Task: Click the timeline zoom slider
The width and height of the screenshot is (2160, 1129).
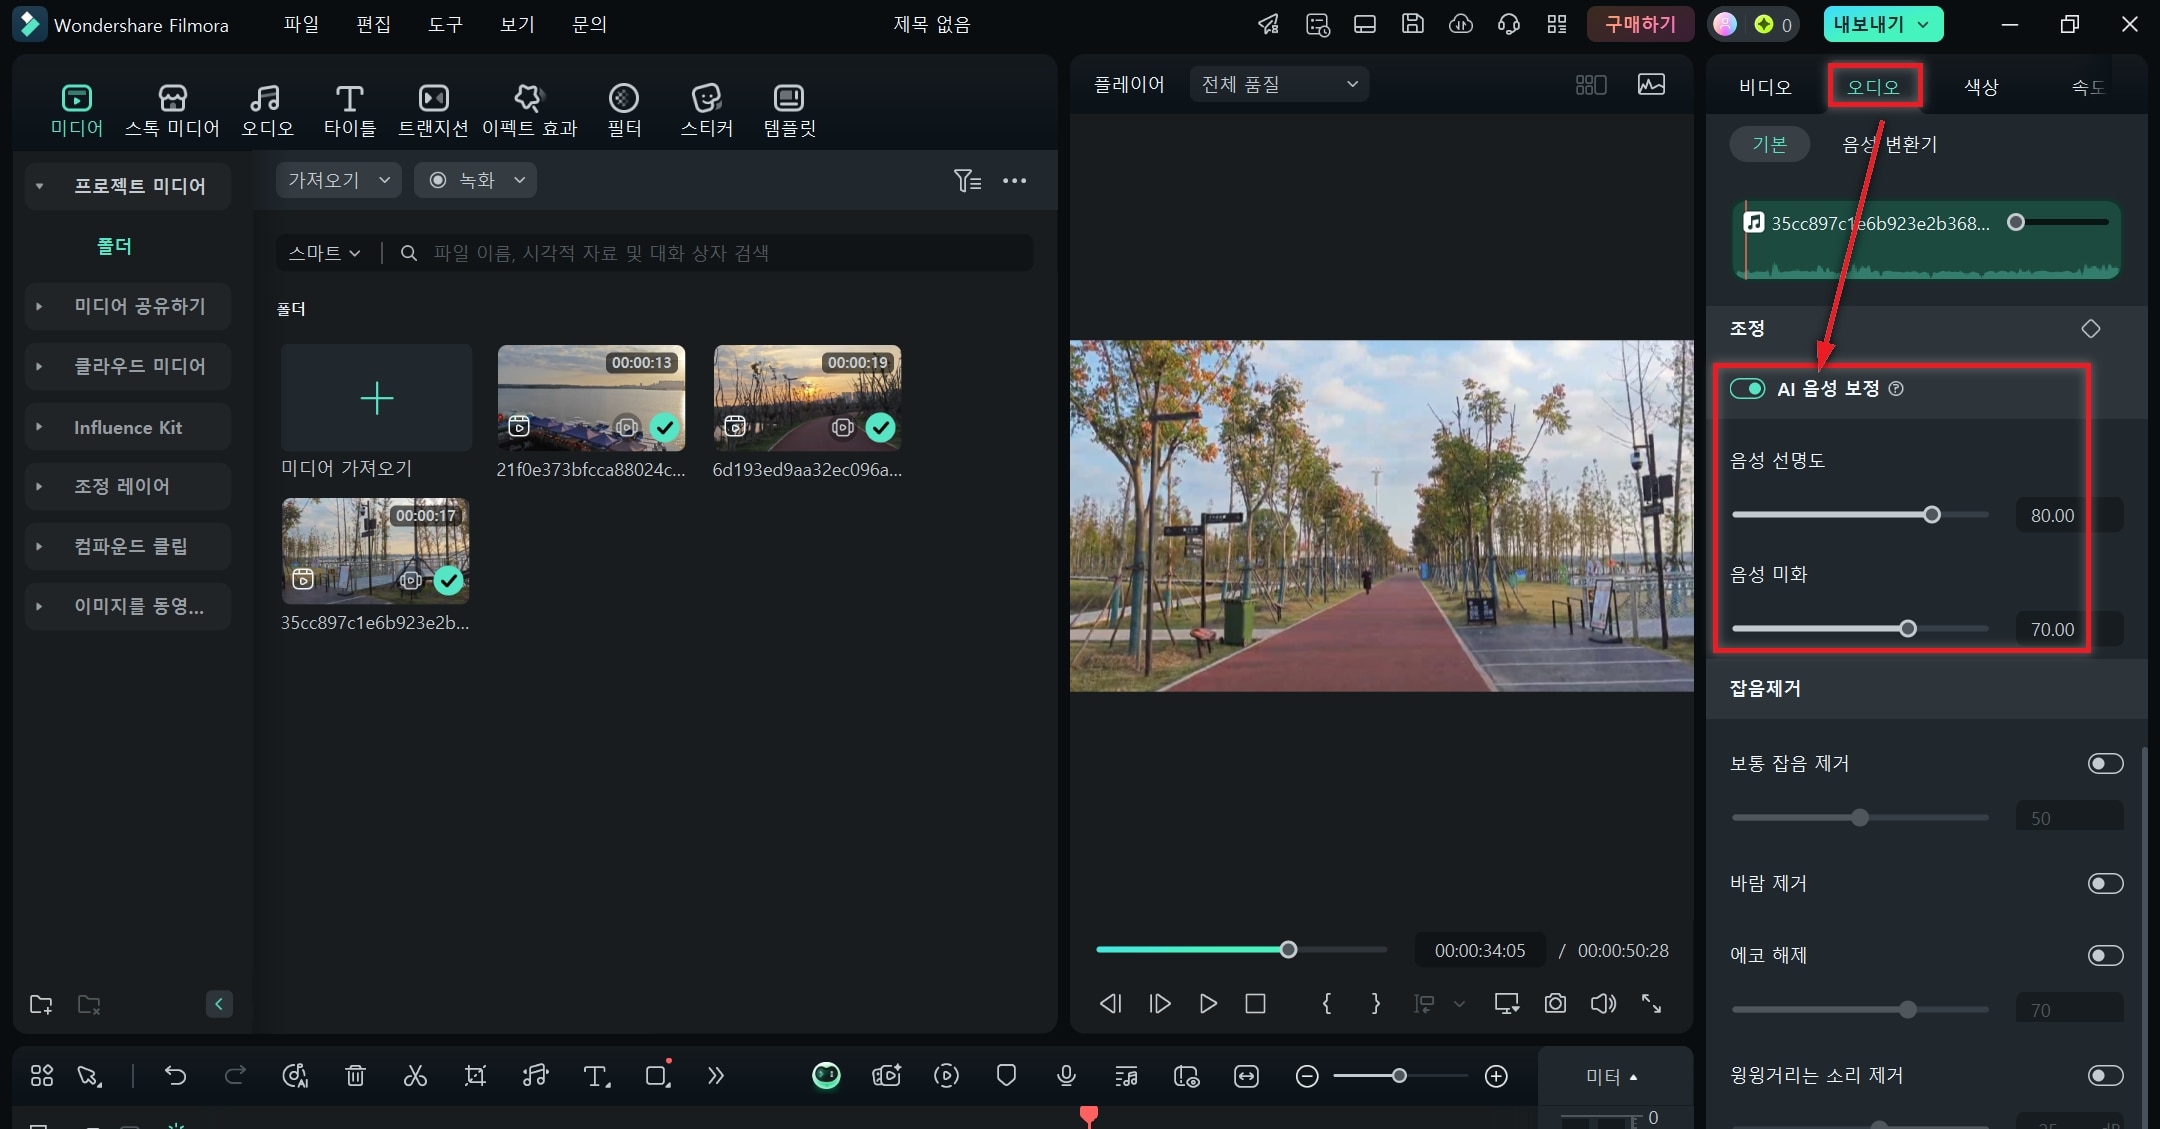Action: click(1400, 1076)
